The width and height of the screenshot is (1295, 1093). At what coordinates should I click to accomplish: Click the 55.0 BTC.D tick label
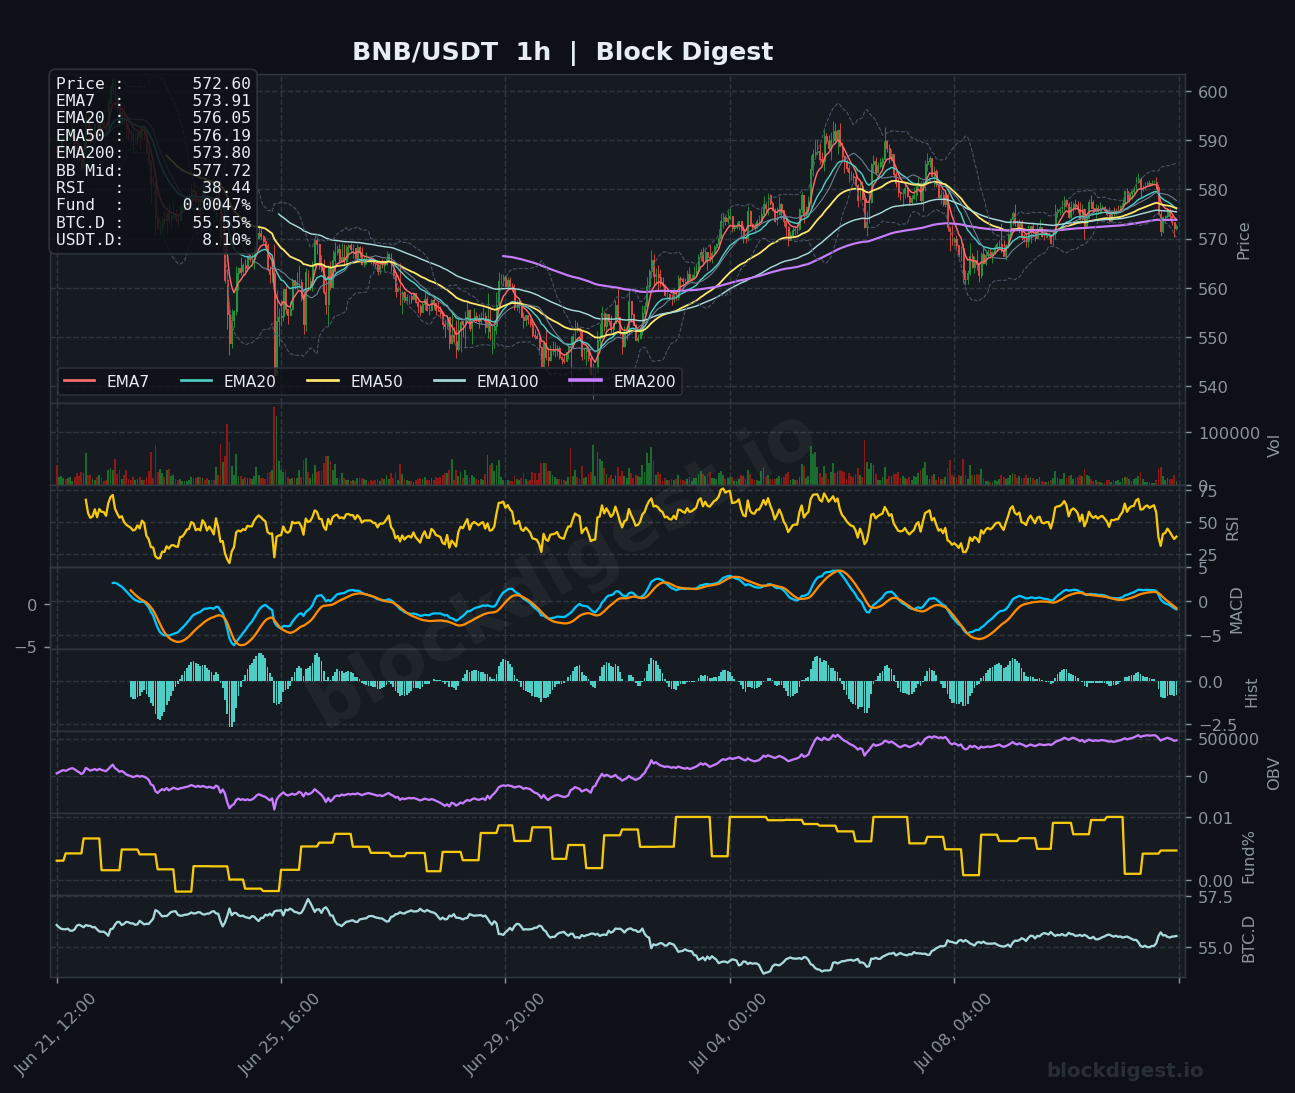tap(1214, 947)
